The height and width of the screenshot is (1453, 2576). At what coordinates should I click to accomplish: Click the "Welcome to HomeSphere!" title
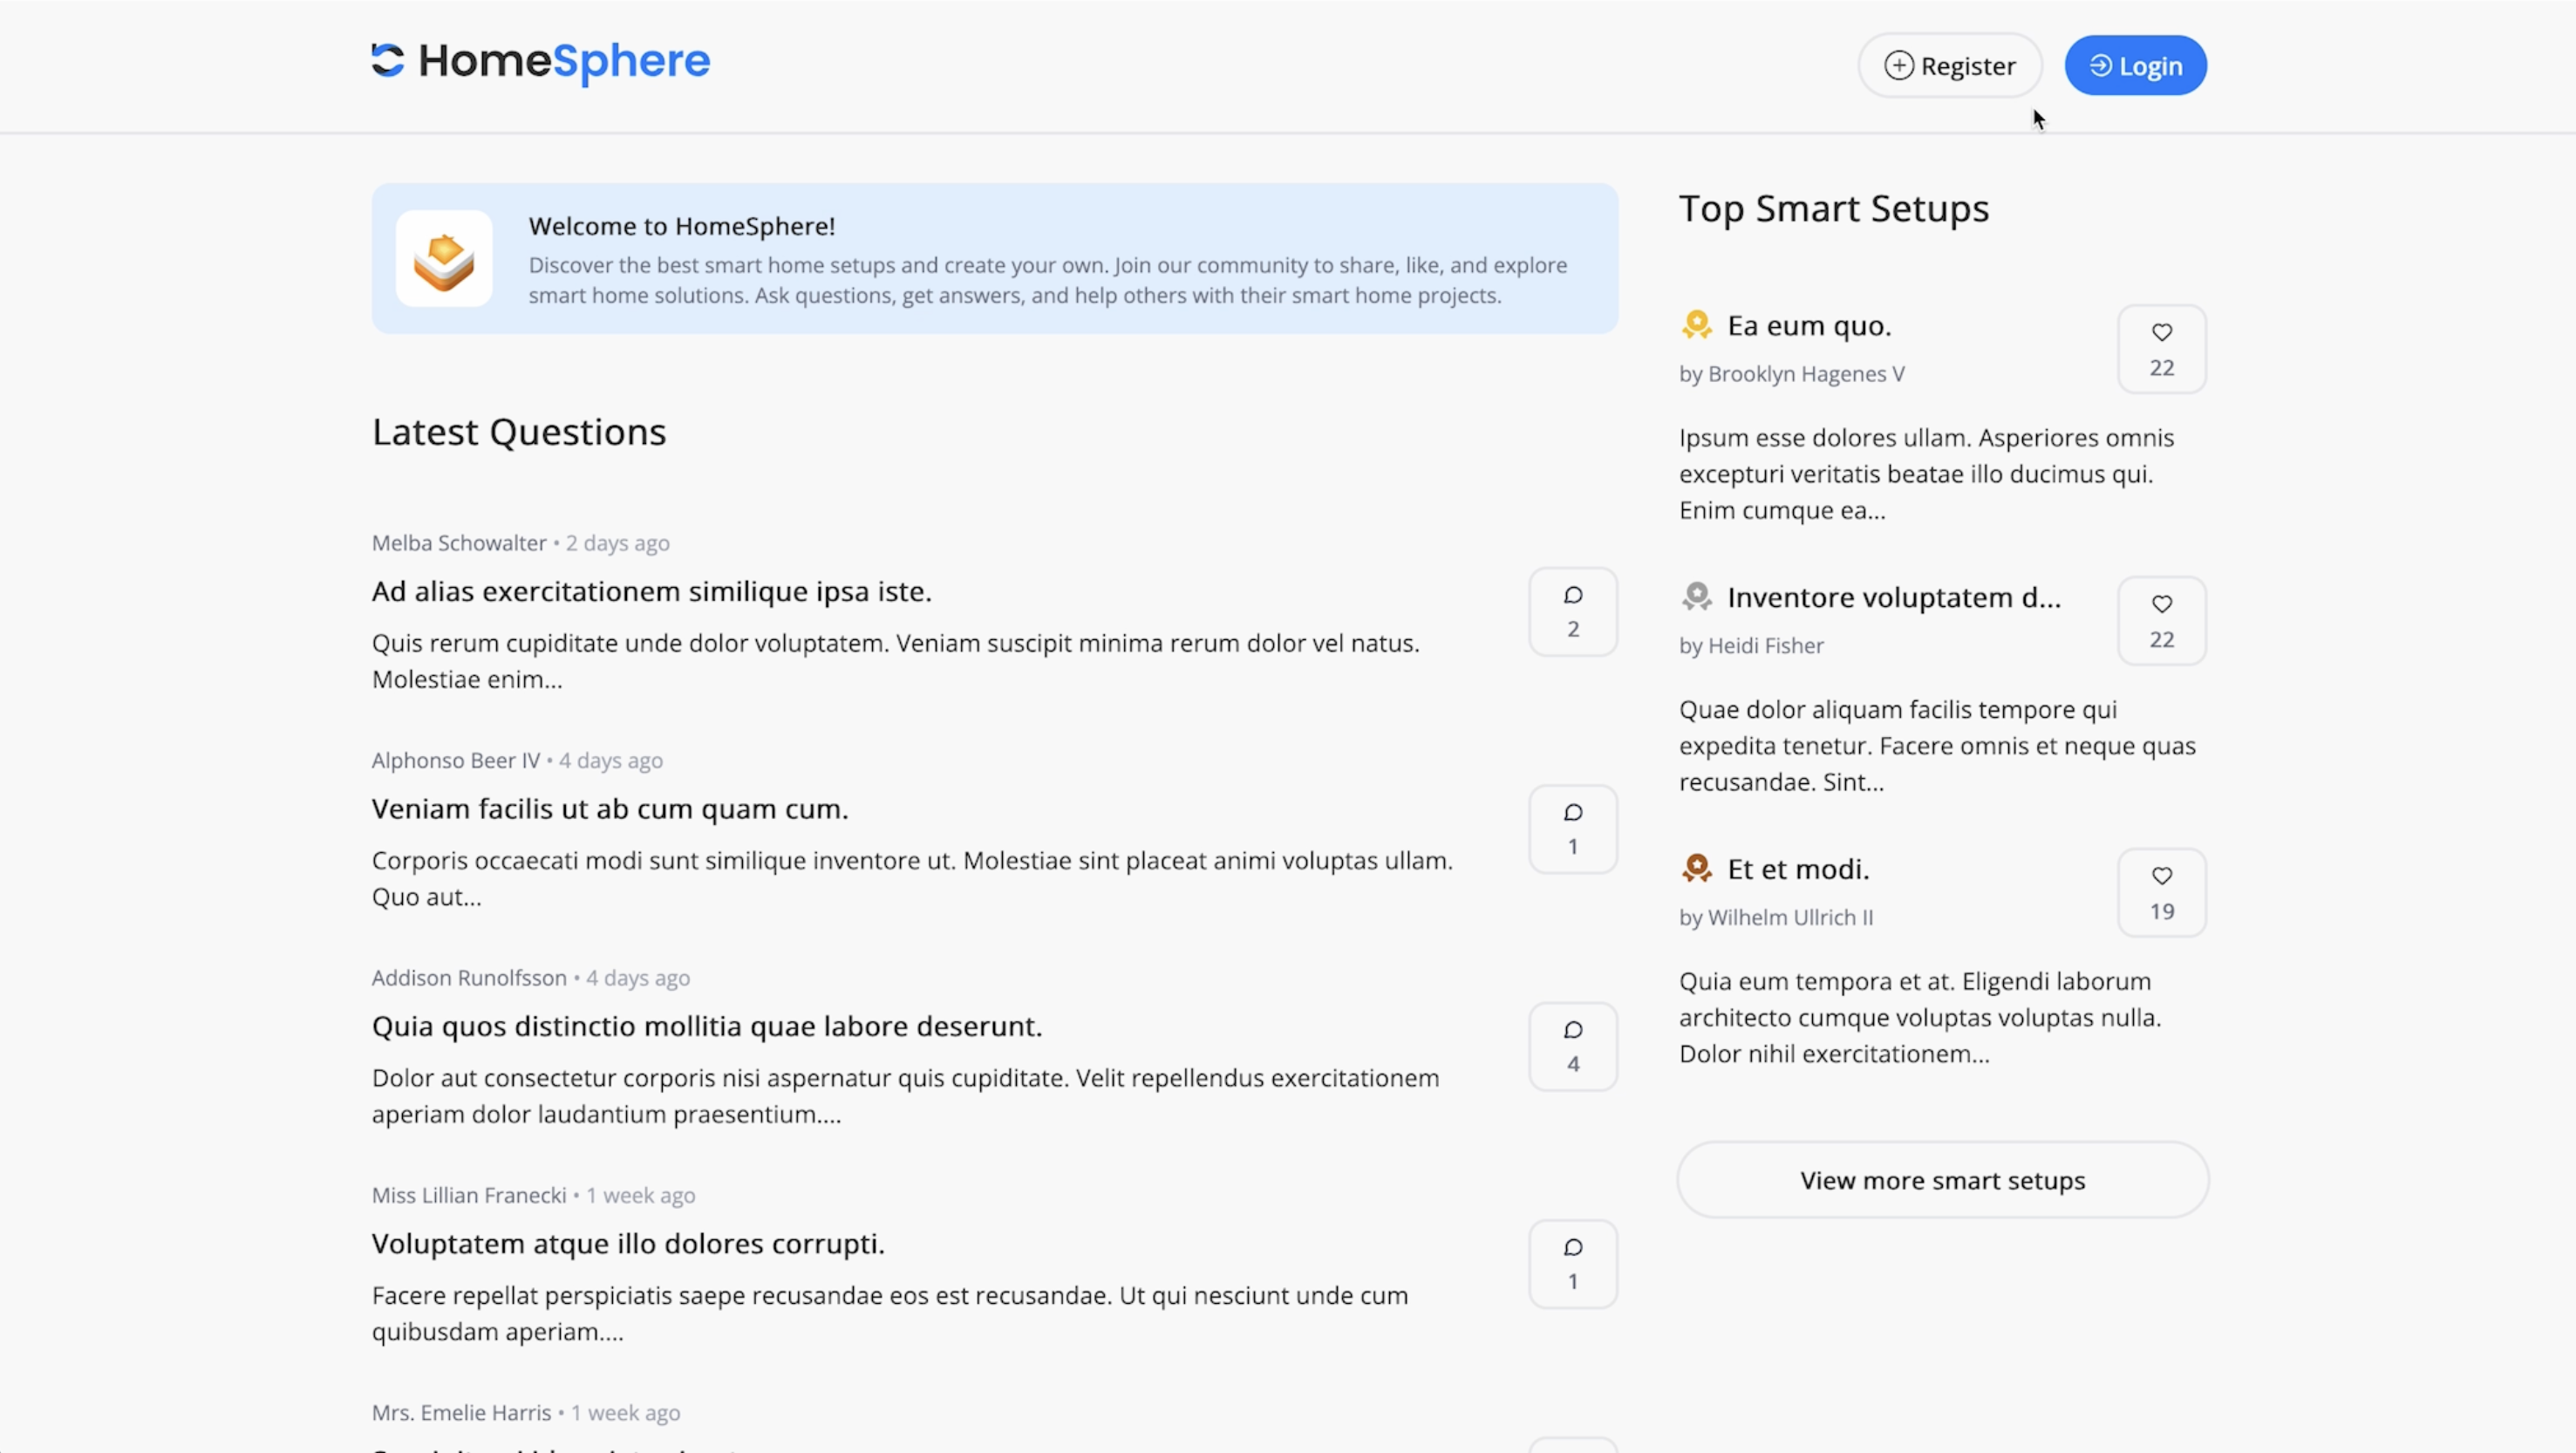[x=682, y=226]
